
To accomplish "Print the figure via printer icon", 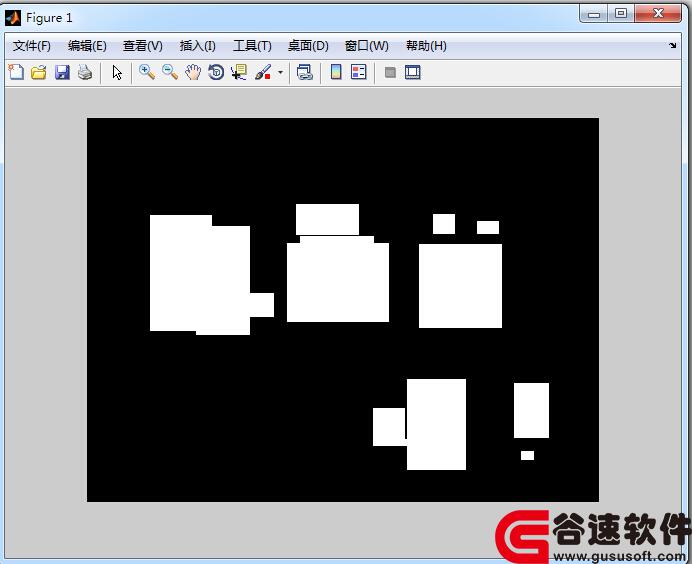I will pyautogui.click(x=85, y=72).
